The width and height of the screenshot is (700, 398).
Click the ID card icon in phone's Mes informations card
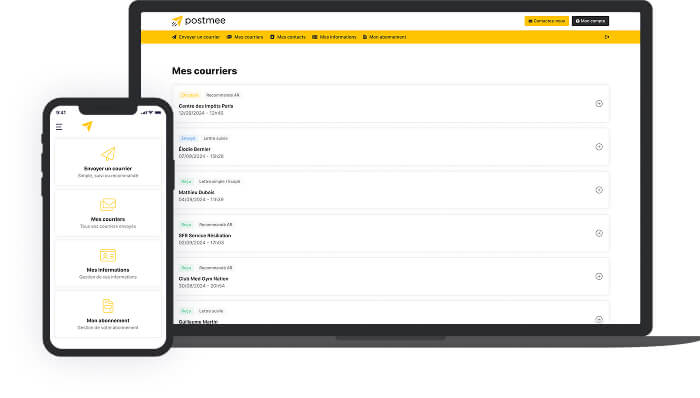[108, 255]
